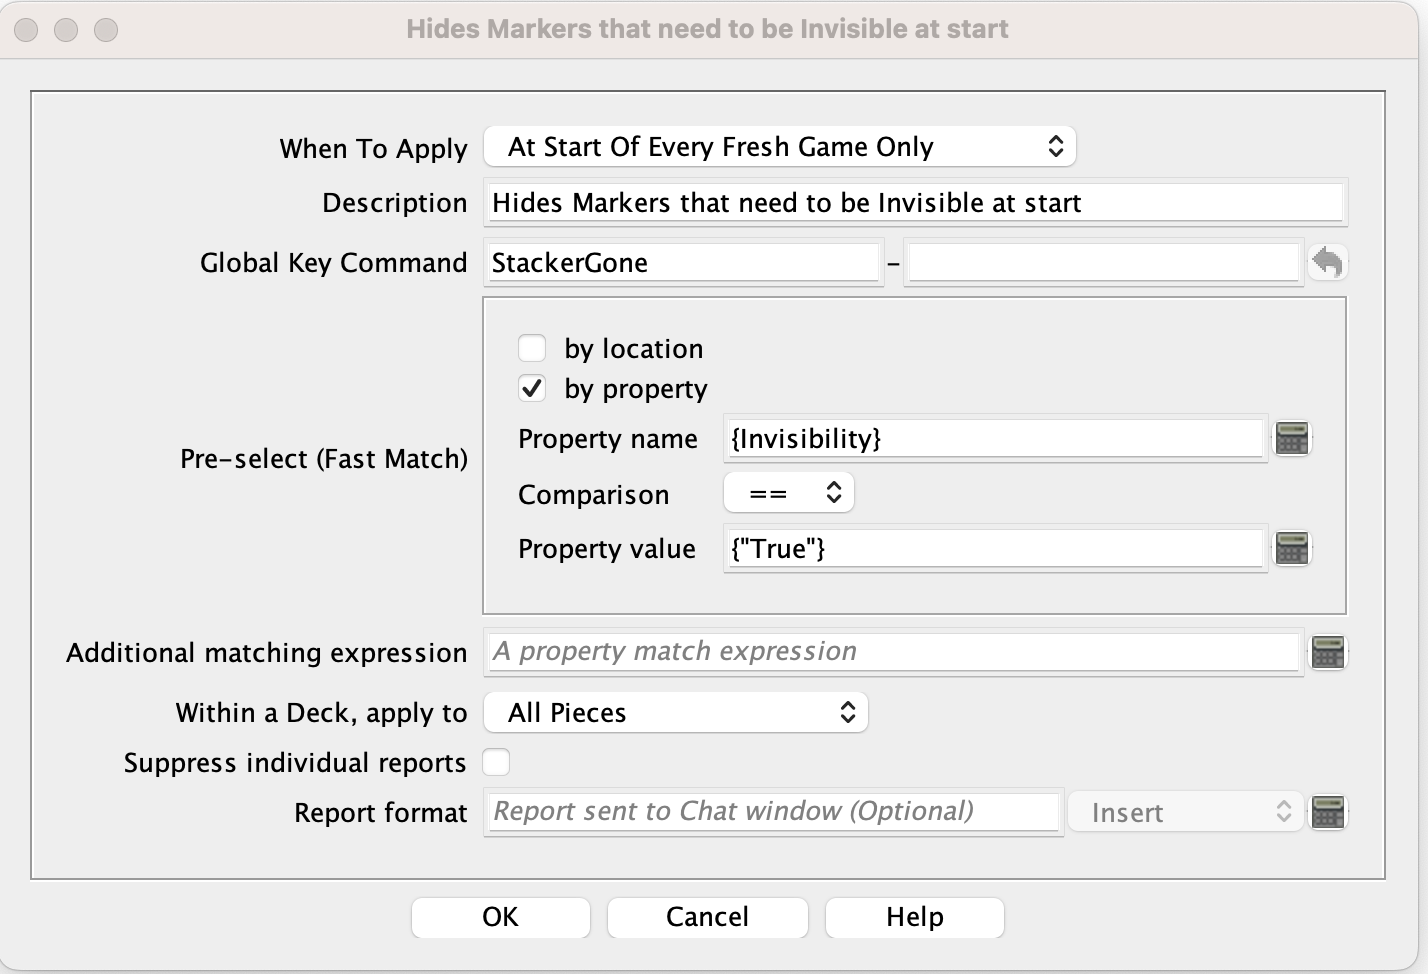This screenshot has height=974, width=1428.
Task: Click into the Description text field
Action: pyautogui.click(x=915, y=203)
